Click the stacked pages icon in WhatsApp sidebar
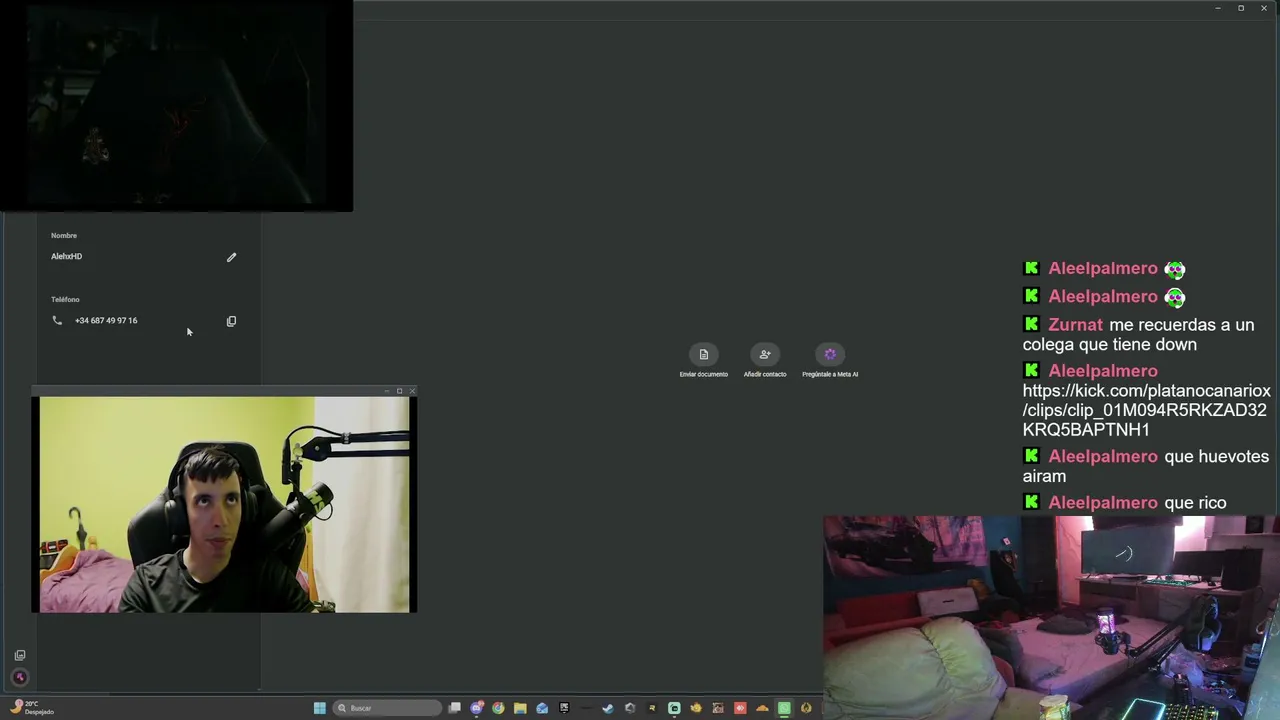This screenshot has width=1280, height=720. (x=19, y=655)
